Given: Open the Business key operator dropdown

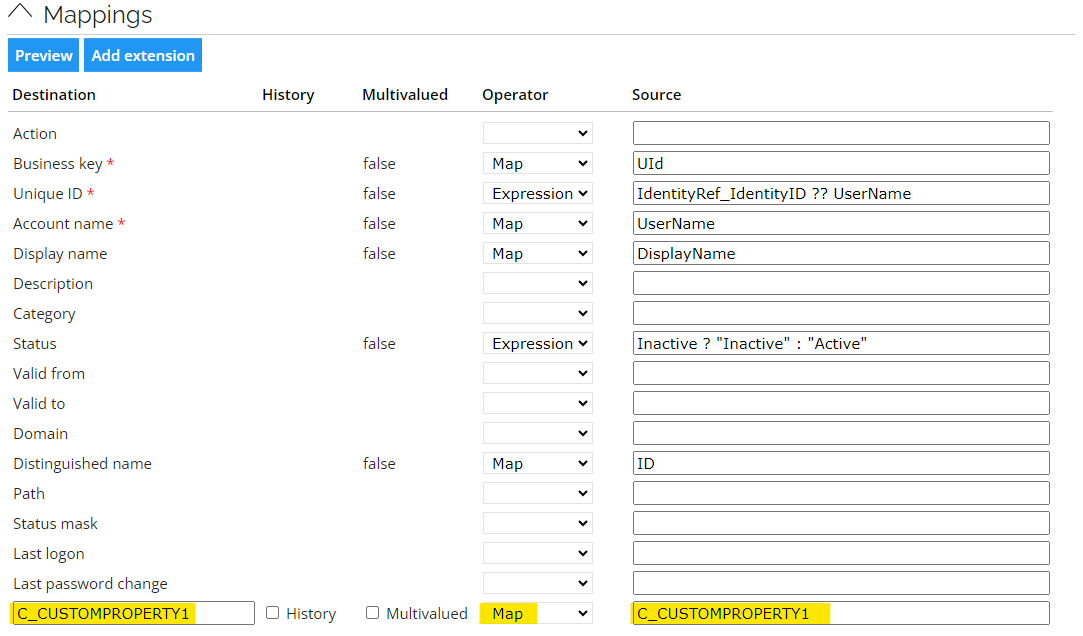Looking at the screenshot, I should (x=537, y=164).
